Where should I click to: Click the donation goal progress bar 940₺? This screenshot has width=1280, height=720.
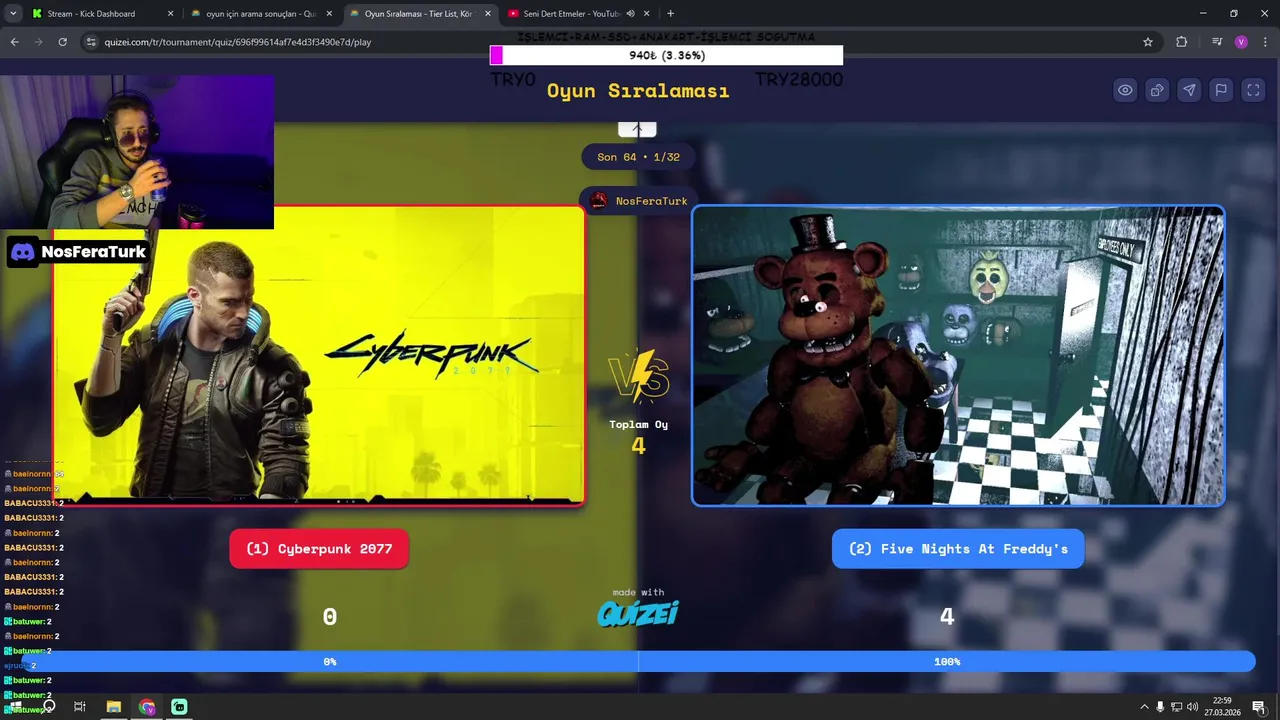[666, 55]
